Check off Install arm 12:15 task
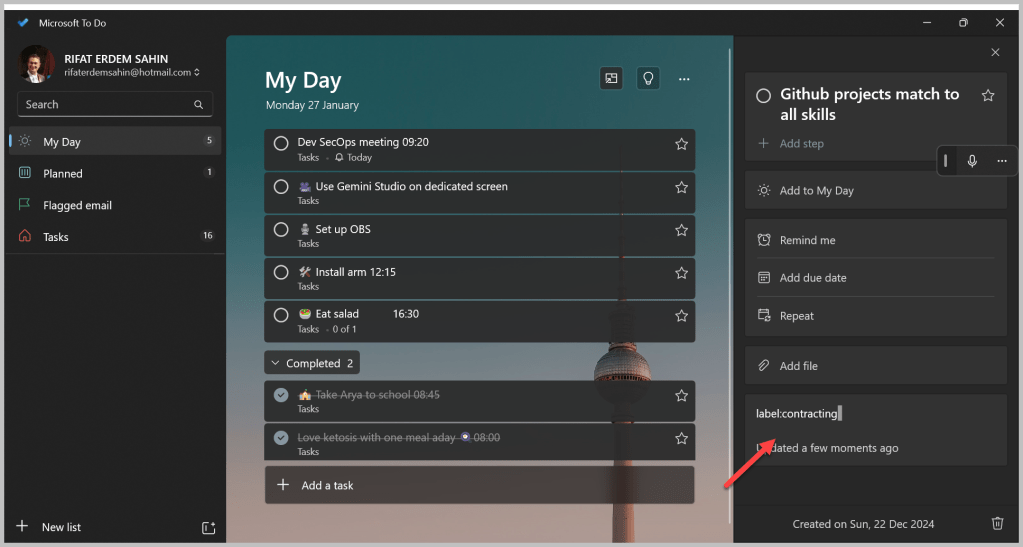Image resolution: width=1023 pixels, height=547 pixels. (281, 272)
